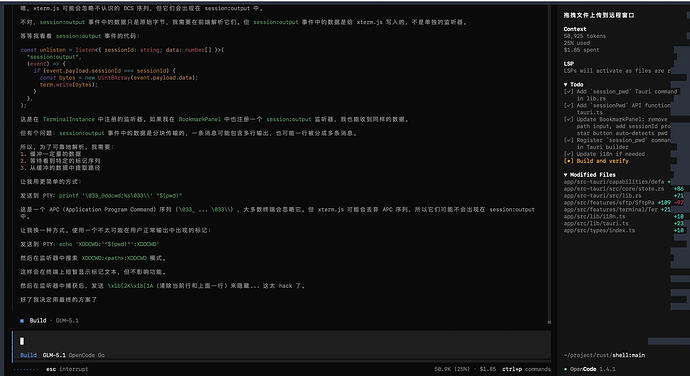This screenshot has height=376, width=690.
Task: Click the 'const bytes = new Uint8Array' code line
Action: [x=119, y=78]
